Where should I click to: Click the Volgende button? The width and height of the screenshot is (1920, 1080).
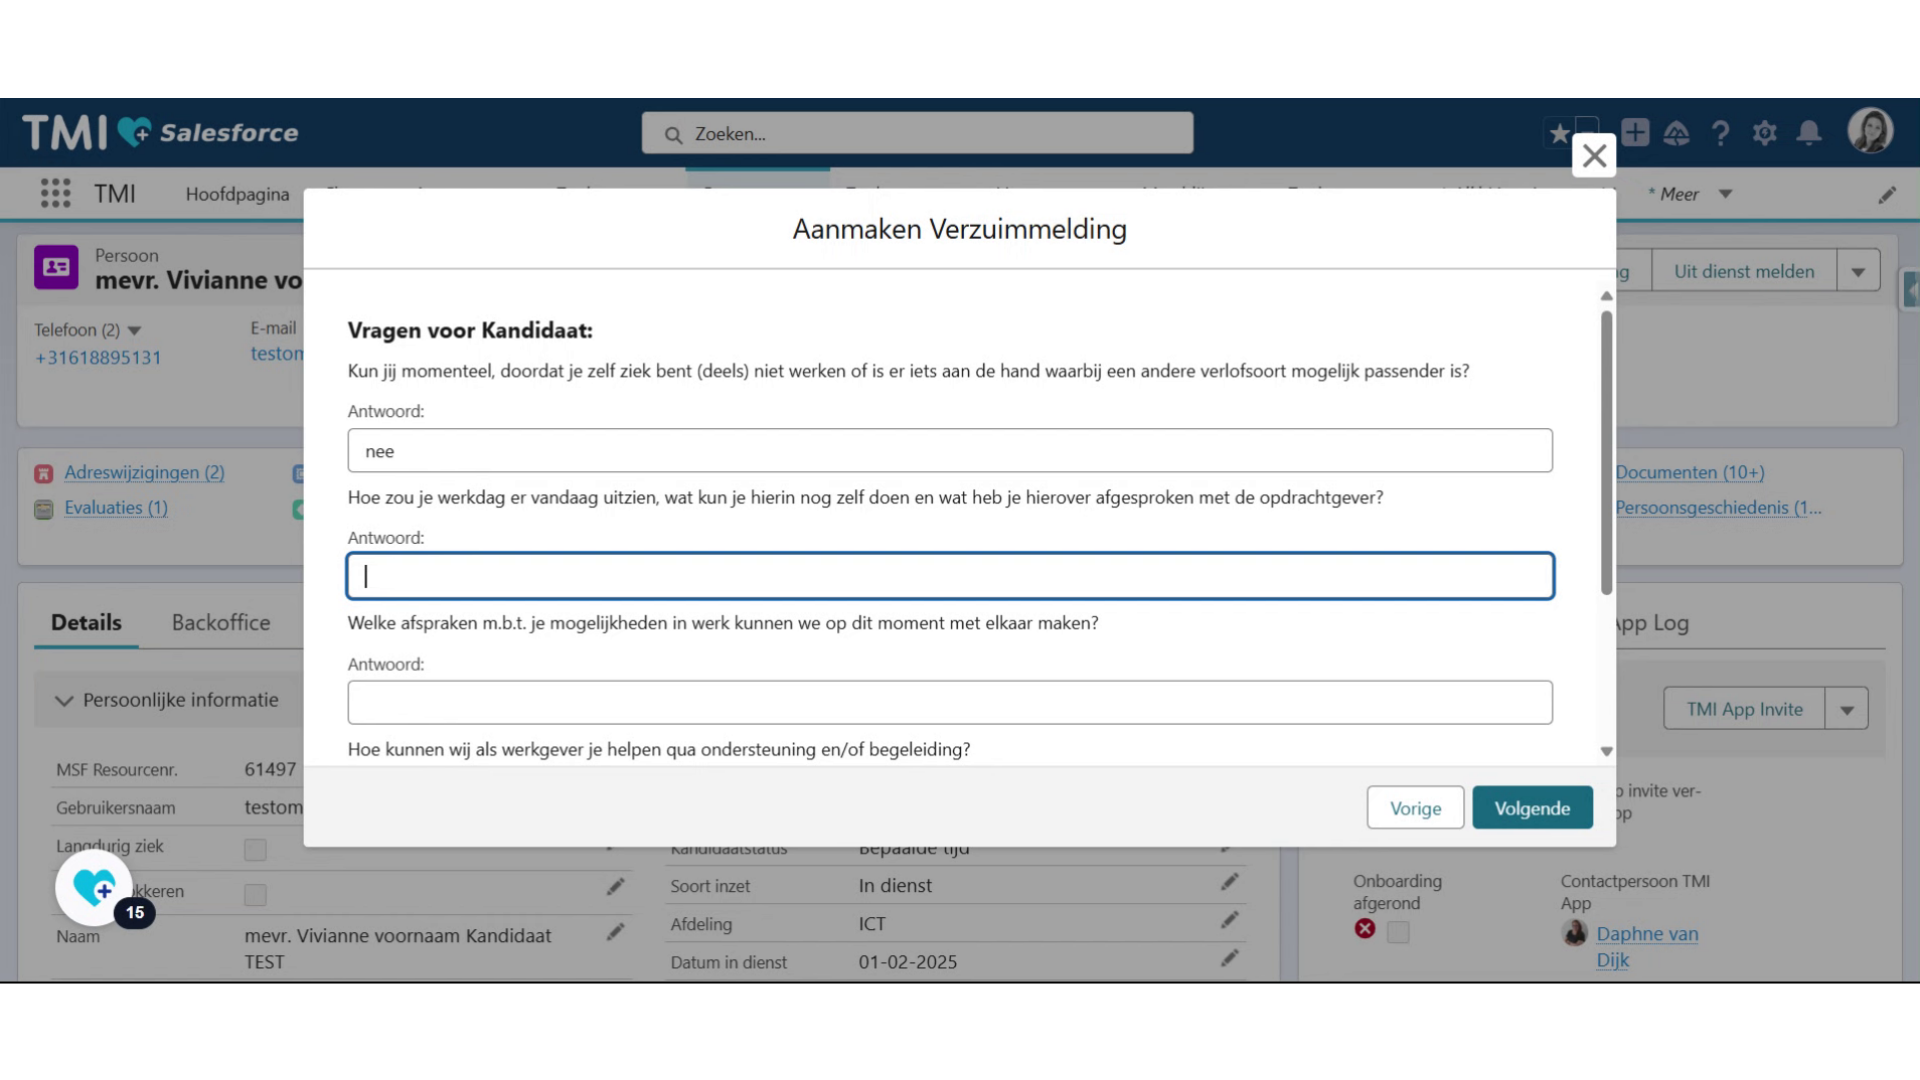(x=1532, y=808)
